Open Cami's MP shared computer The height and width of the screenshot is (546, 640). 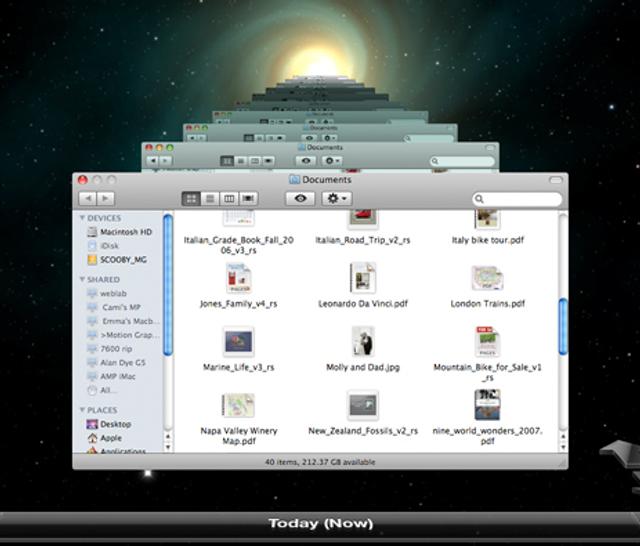click(x=114, y=307)
